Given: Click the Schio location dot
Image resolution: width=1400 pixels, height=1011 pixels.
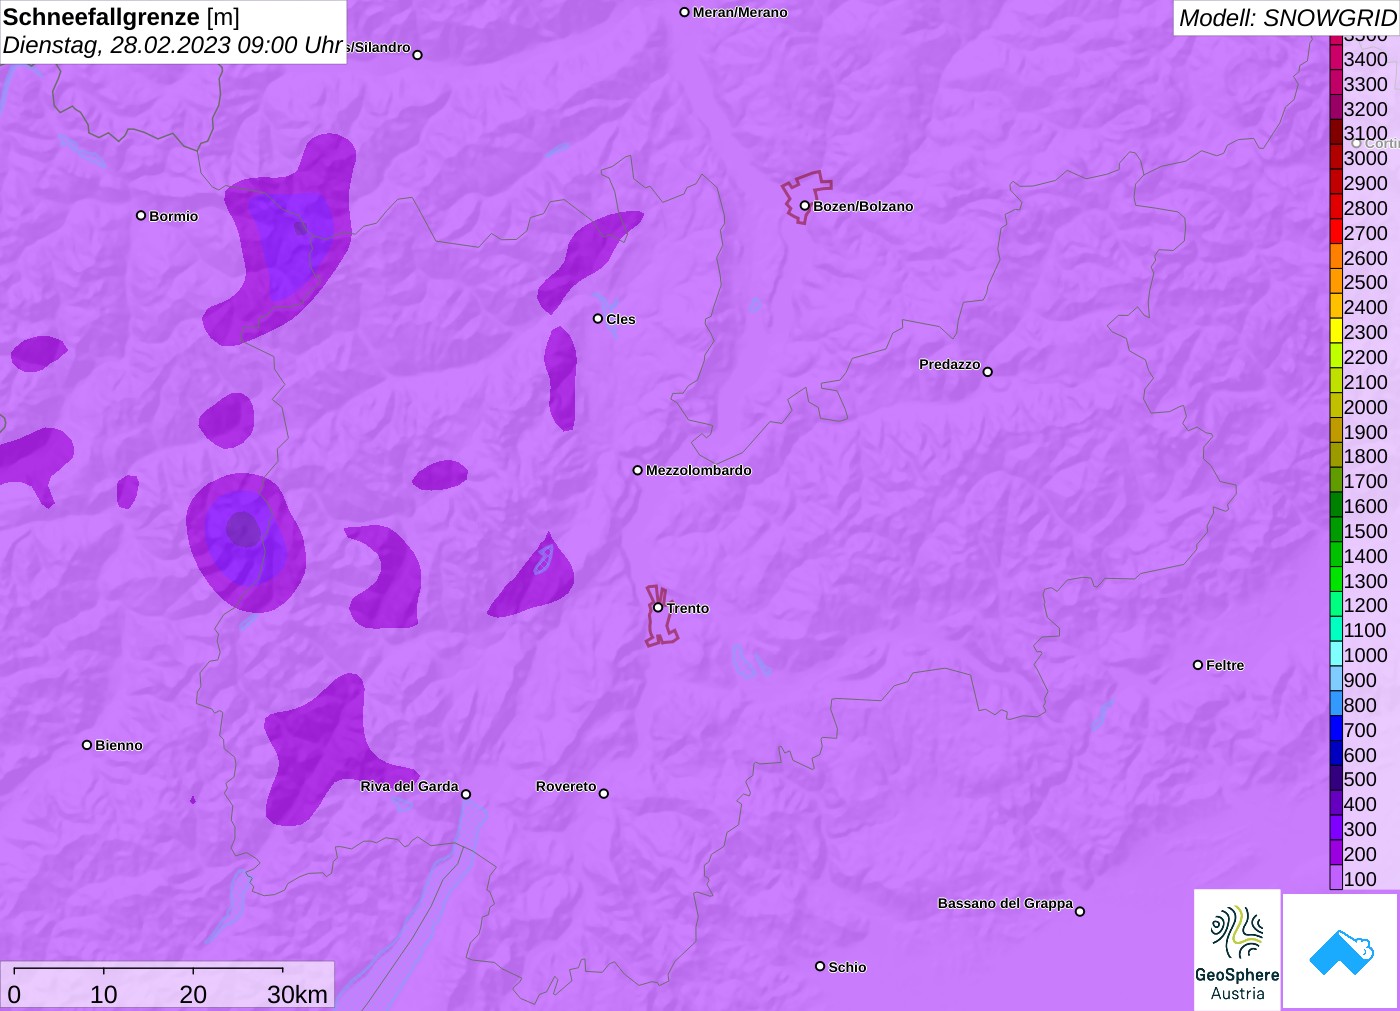Looking at the screenshot, I should tap(820, 966).
